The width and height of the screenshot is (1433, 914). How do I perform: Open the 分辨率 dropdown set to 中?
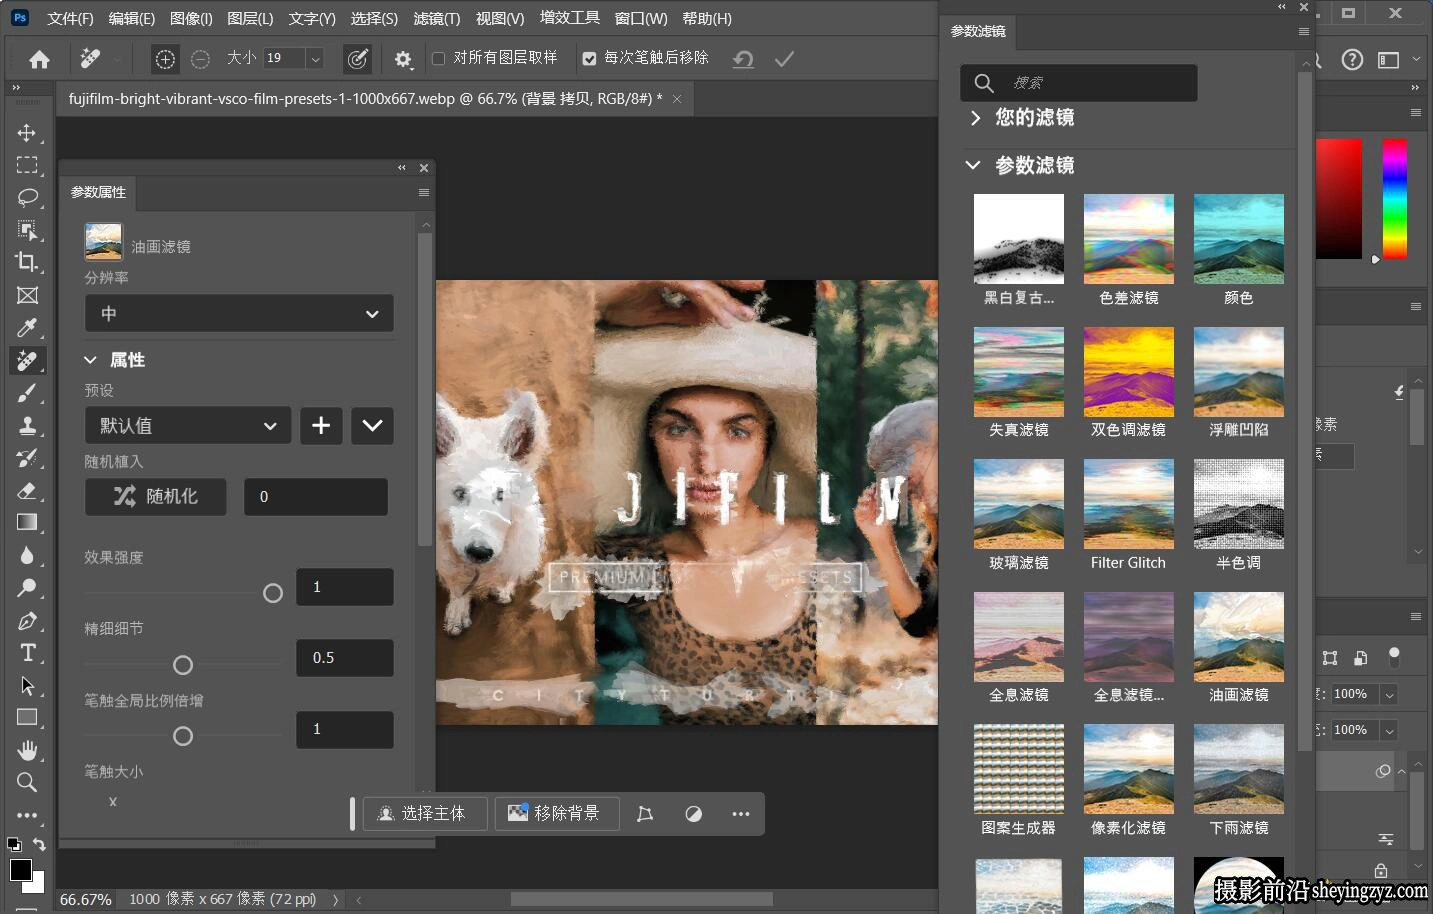pyautogui.click(x=239, y=314)
